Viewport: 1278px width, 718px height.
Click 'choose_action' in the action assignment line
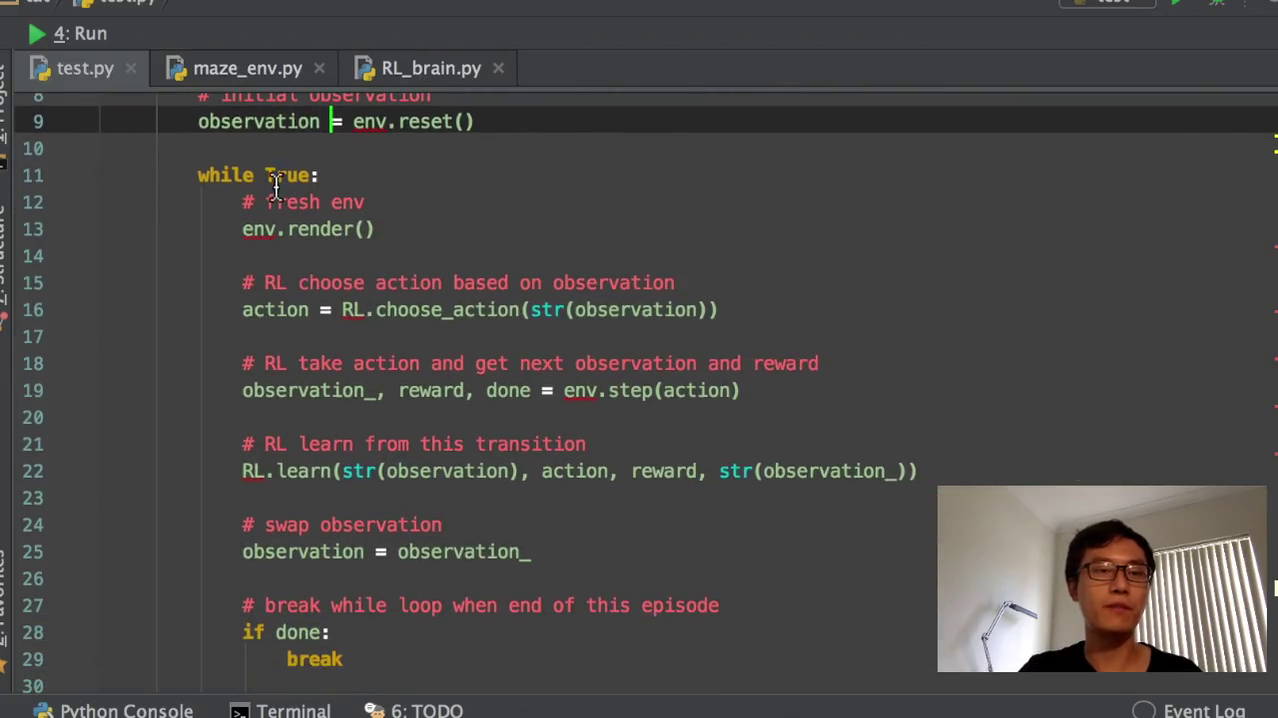447,310
